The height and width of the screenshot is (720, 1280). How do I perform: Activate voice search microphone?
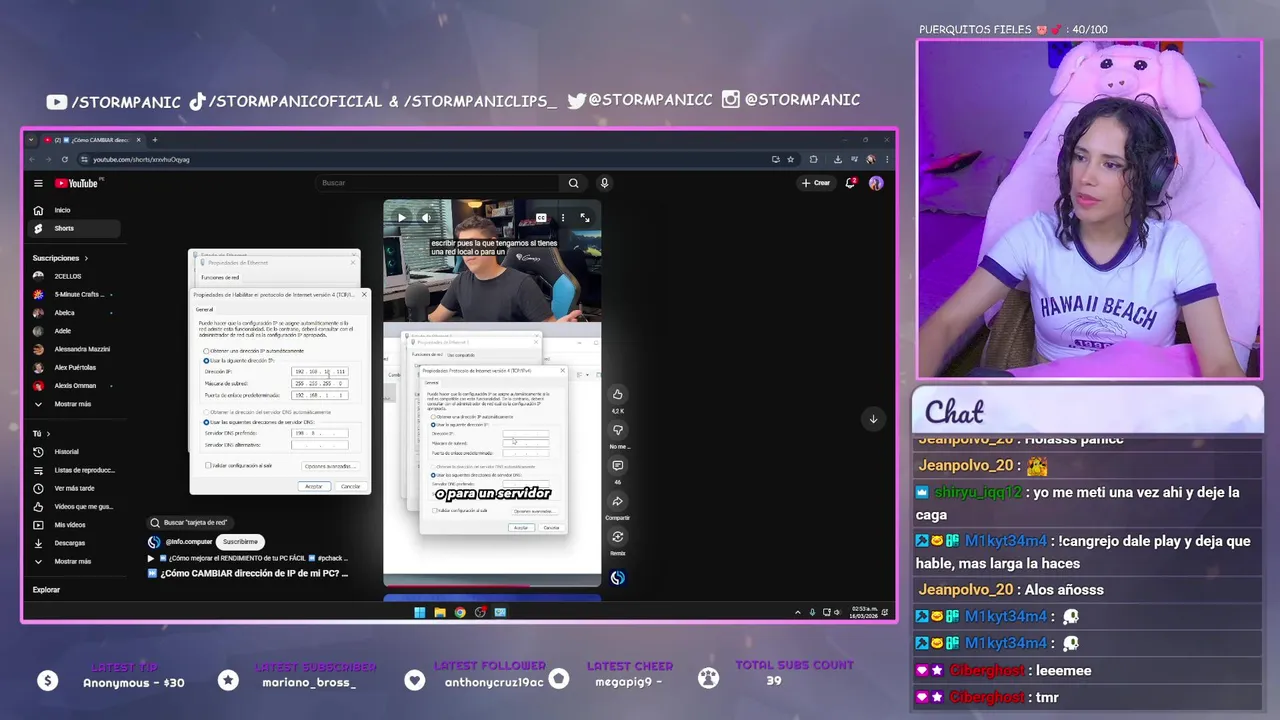[604, 183]
